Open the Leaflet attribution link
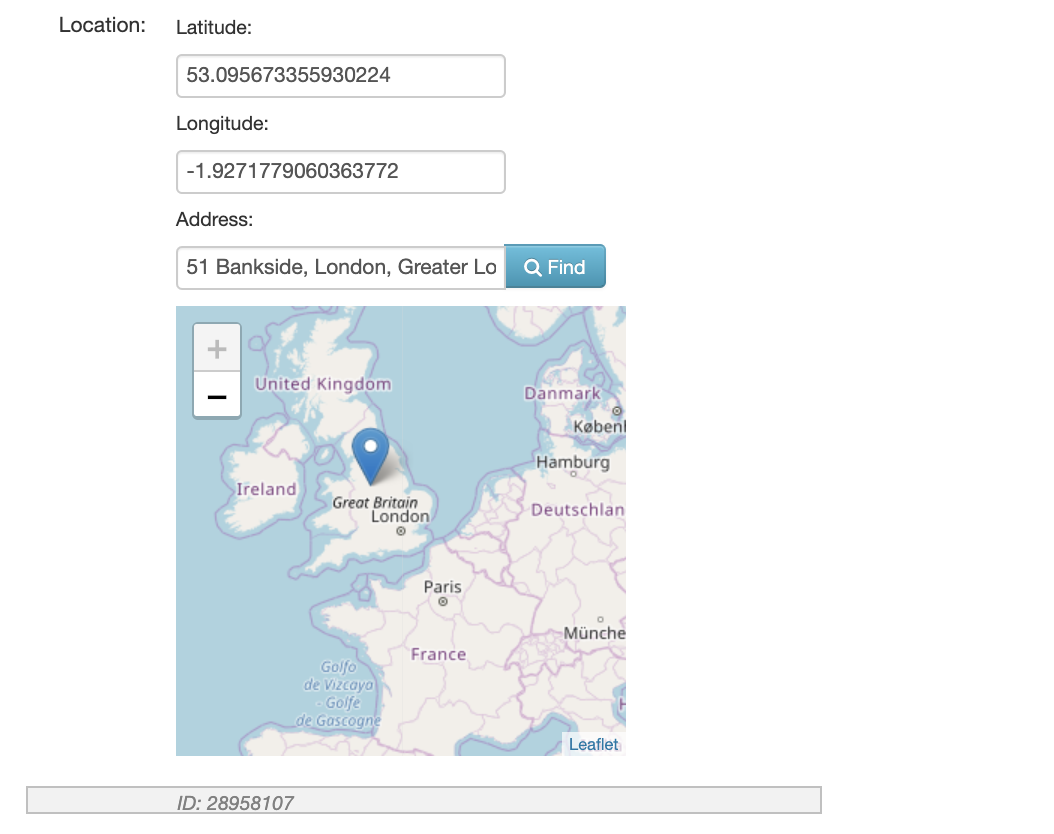This screenshot has height=834, width=1054. pos(593,745)
